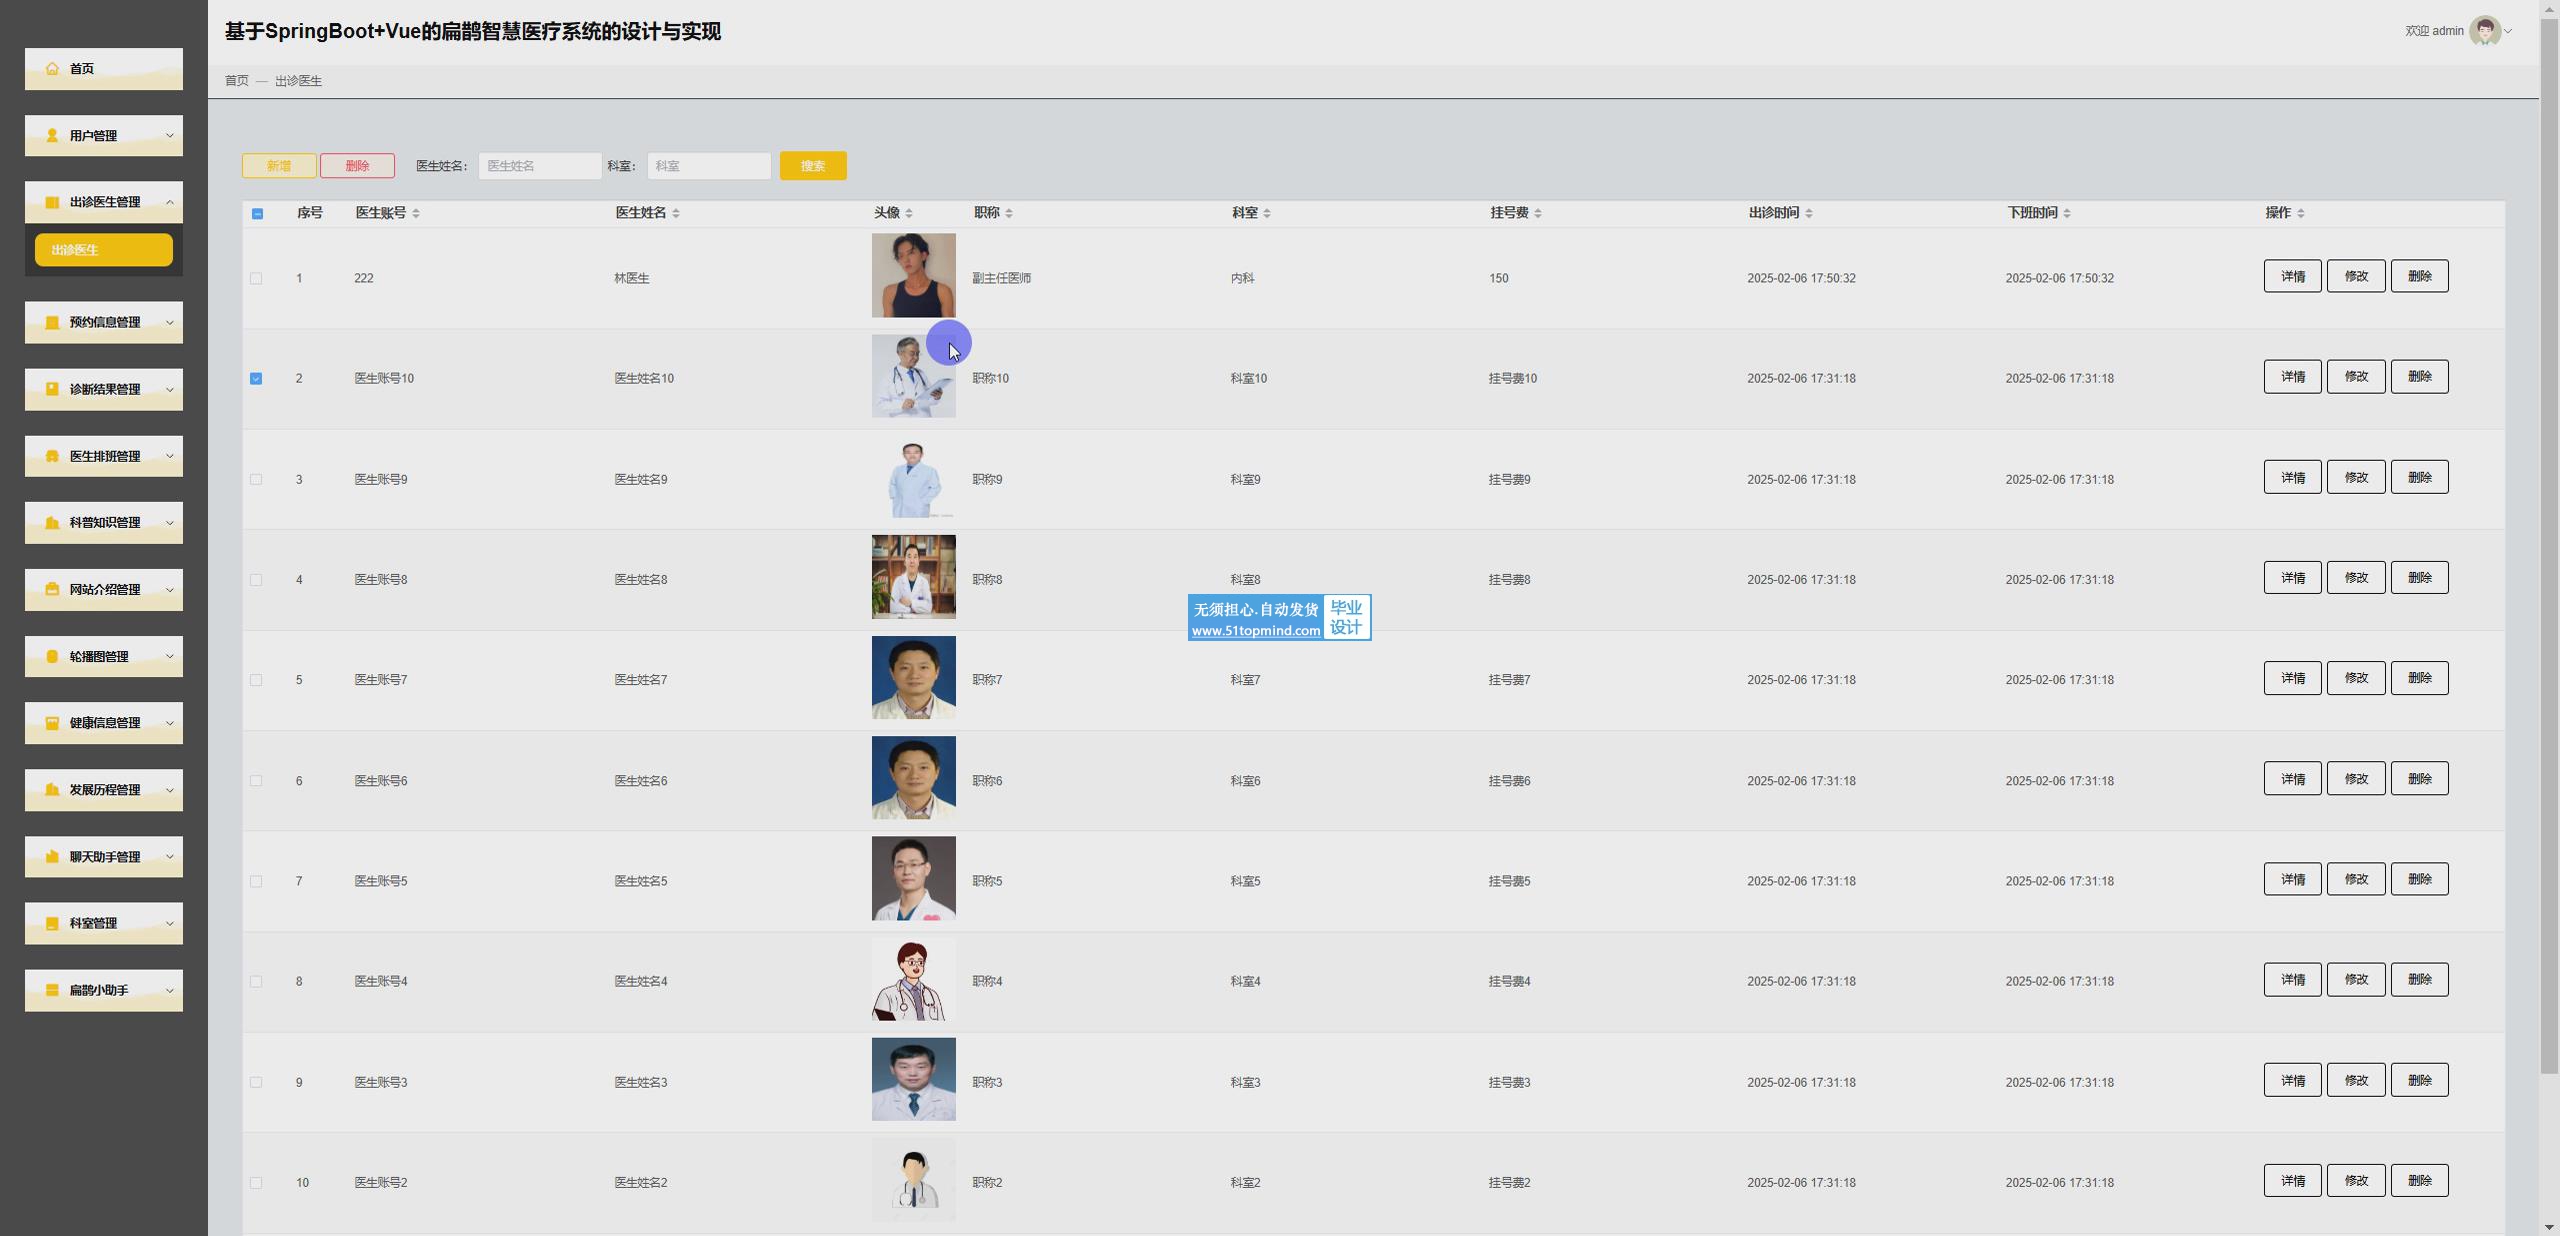Check the checkbox for 林医生 row
Screen dimensions: 2560x1236
[256, 279]
